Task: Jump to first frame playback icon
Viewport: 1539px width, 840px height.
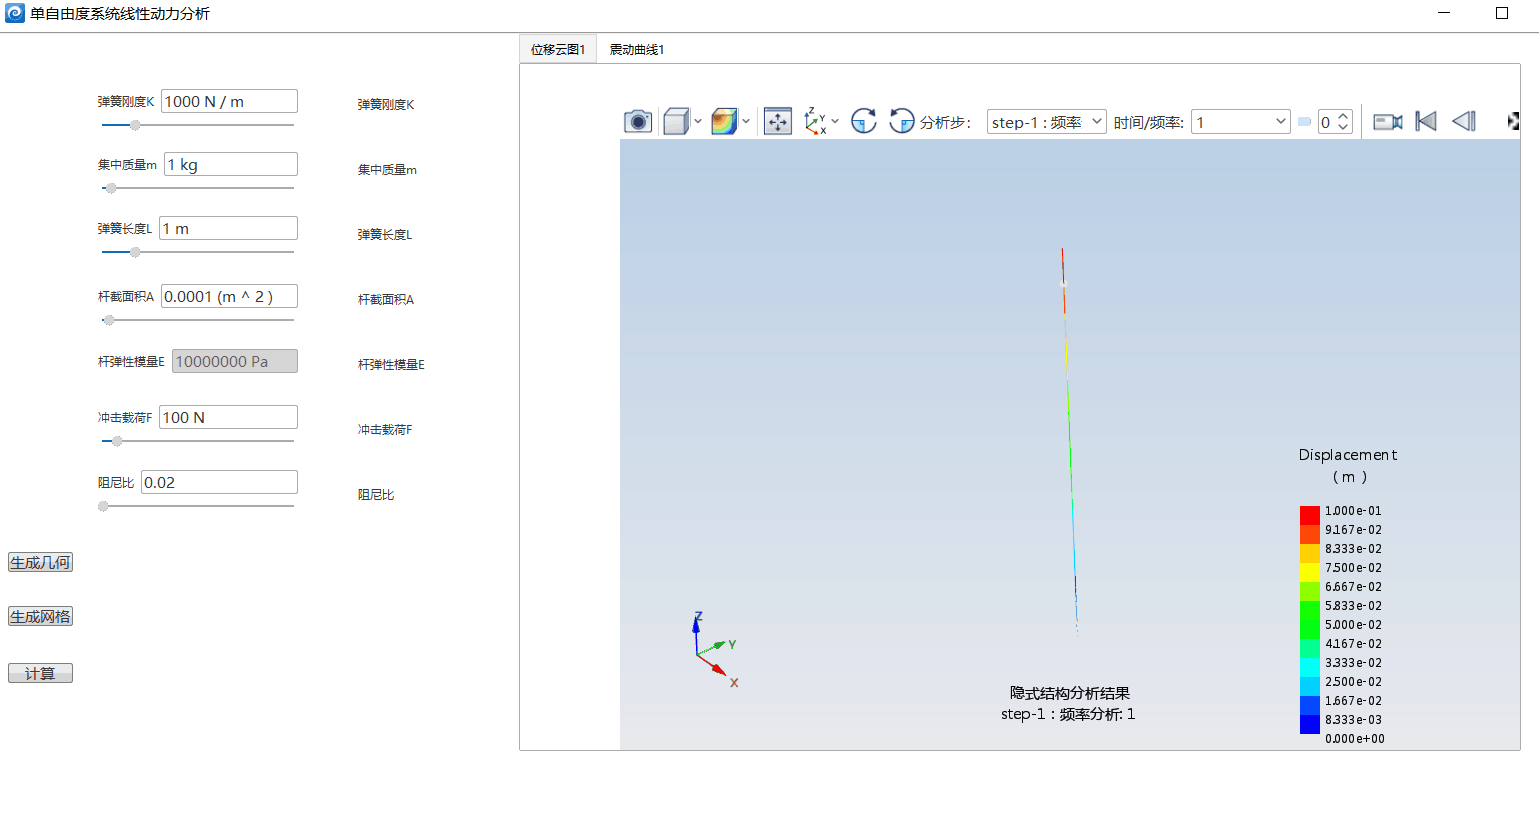Action: (x=1427, y=122)
